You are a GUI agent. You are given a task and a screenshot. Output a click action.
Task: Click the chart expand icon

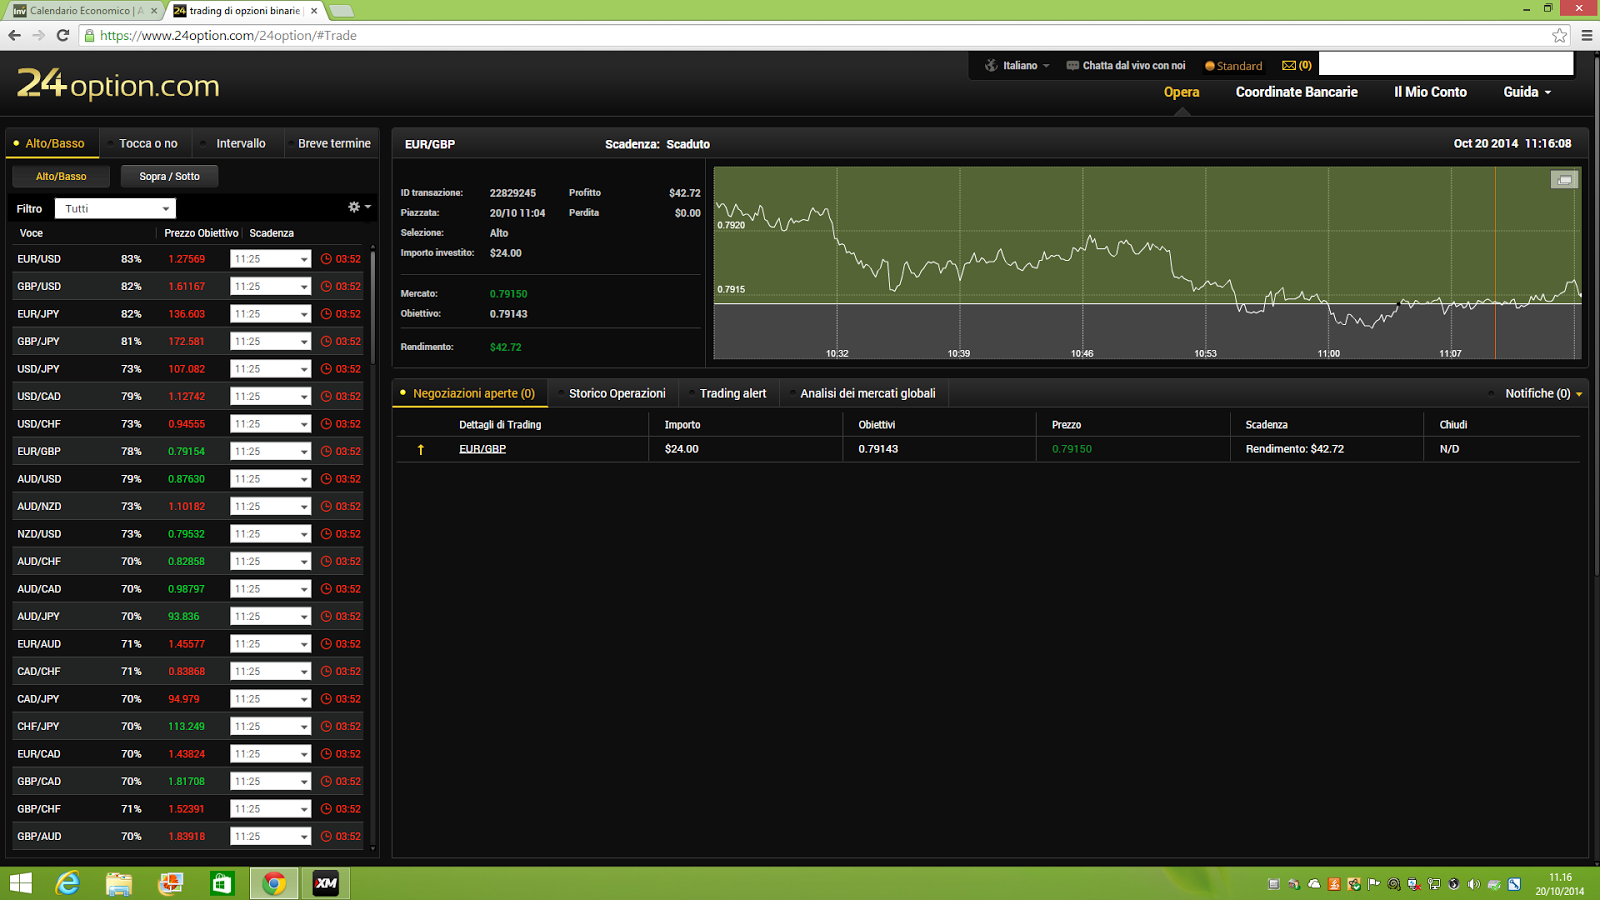tap(1564, 180)
